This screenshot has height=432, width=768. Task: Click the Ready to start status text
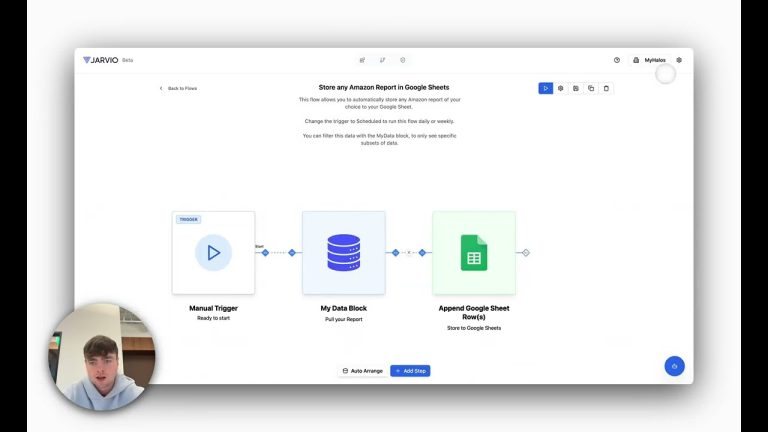(x=214, y=318)
